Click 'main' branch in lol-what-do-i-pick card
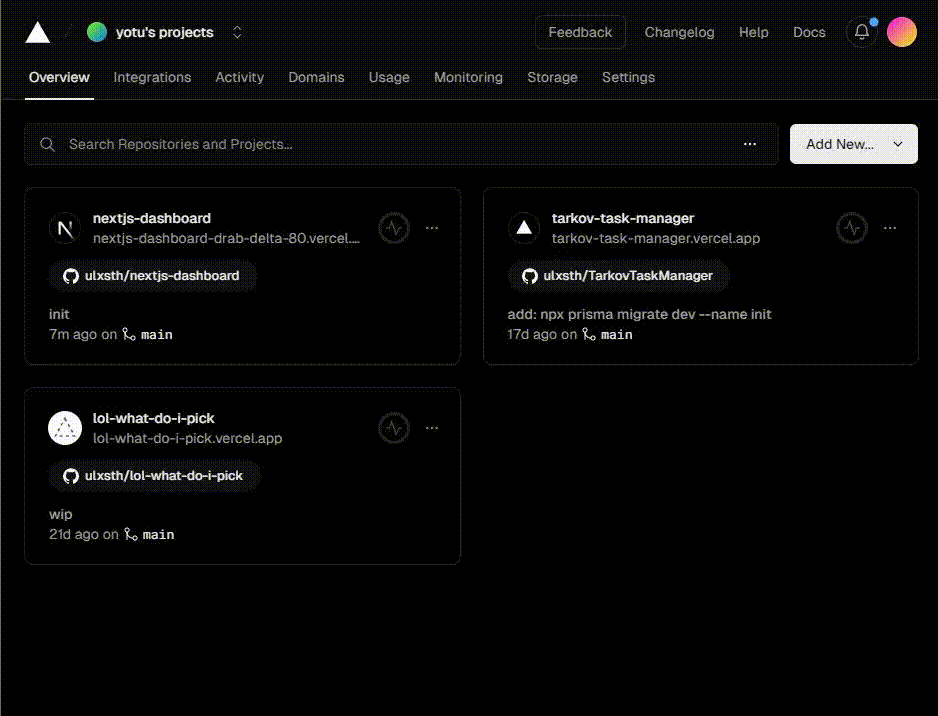 point(159,534)
